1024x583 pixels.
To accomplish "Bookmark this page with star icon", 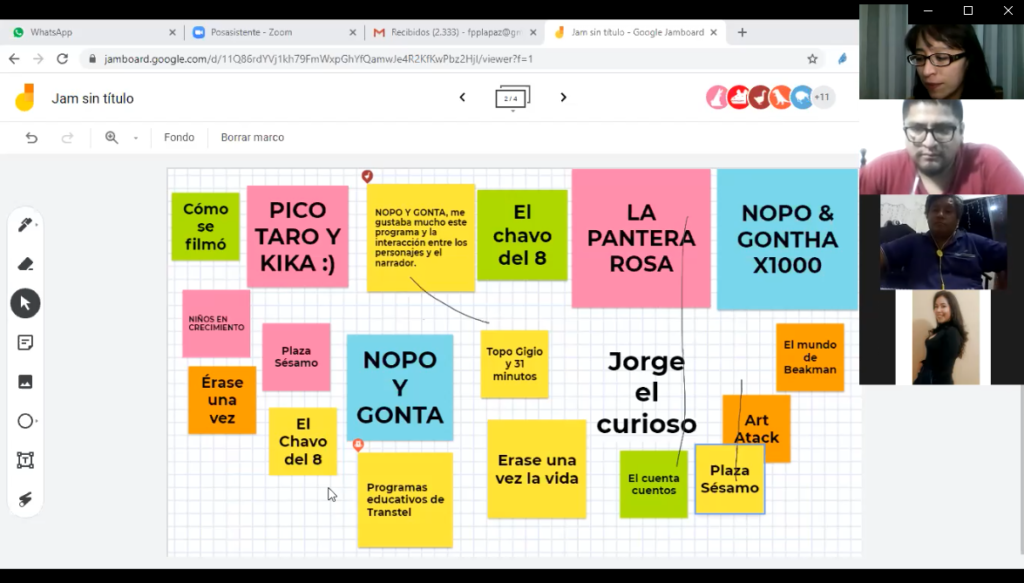I will point(812,59).
